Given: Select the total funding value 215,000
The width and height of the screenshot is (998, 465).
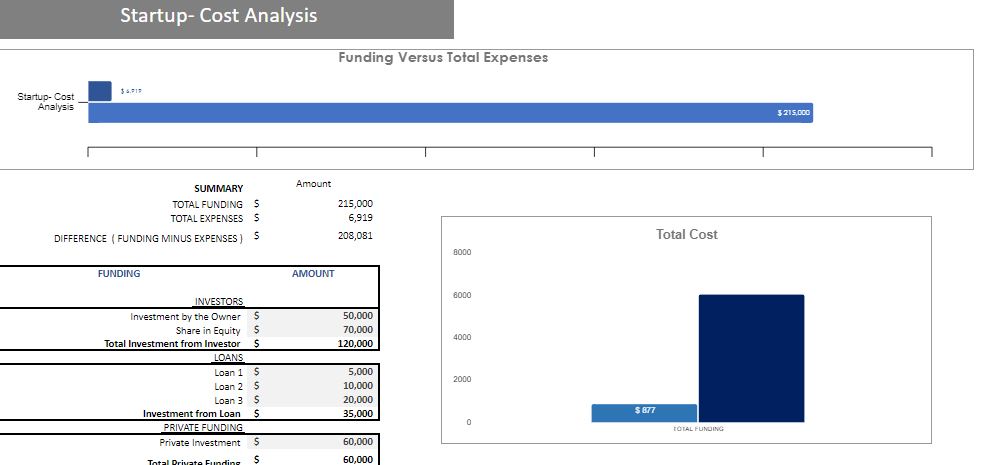Looking at the screenshot, I should click(355, 204).
